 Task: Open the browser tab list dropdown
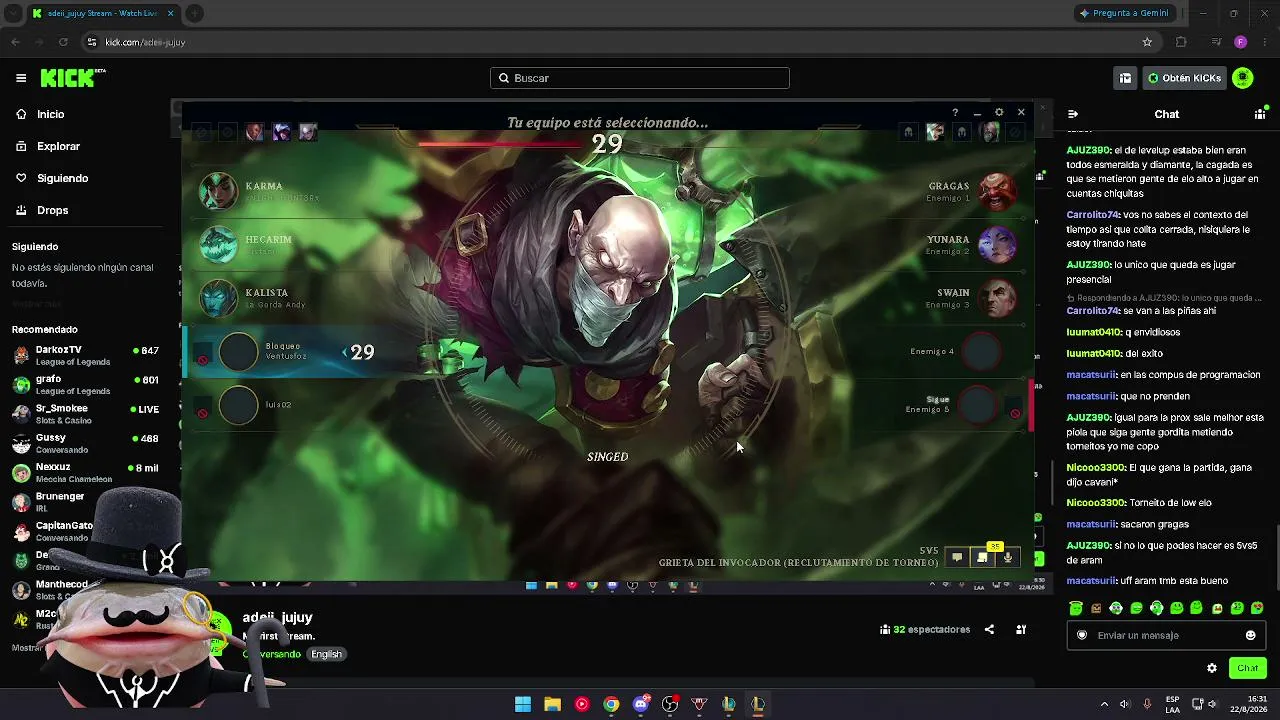coord(14,13)
